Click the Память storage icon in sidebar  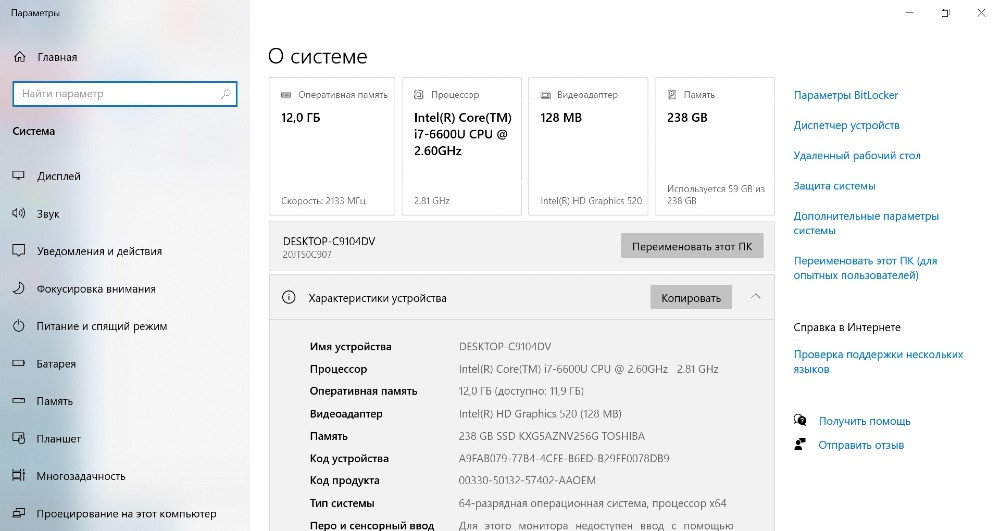pyautogui.click(x=18, y=401)
